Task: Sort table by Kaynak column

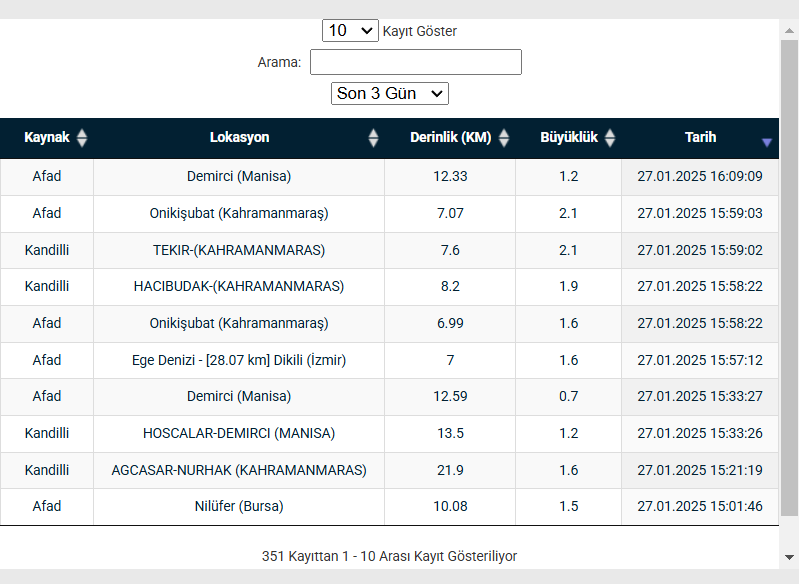Action: (47, 138)
